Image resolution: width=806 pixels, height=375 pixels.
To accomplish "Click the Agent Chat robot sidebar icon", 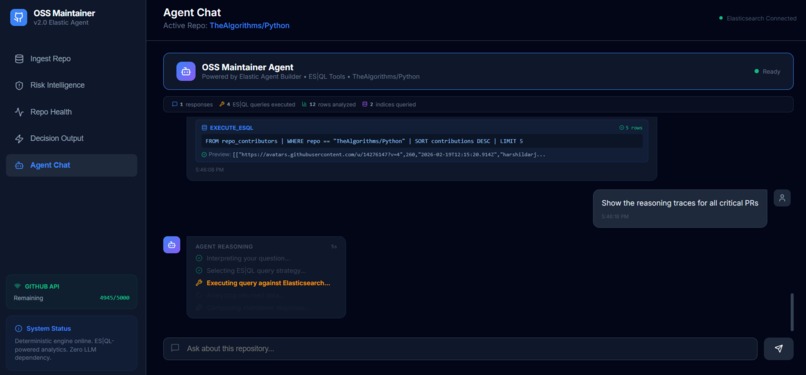I will coord(19,165).
